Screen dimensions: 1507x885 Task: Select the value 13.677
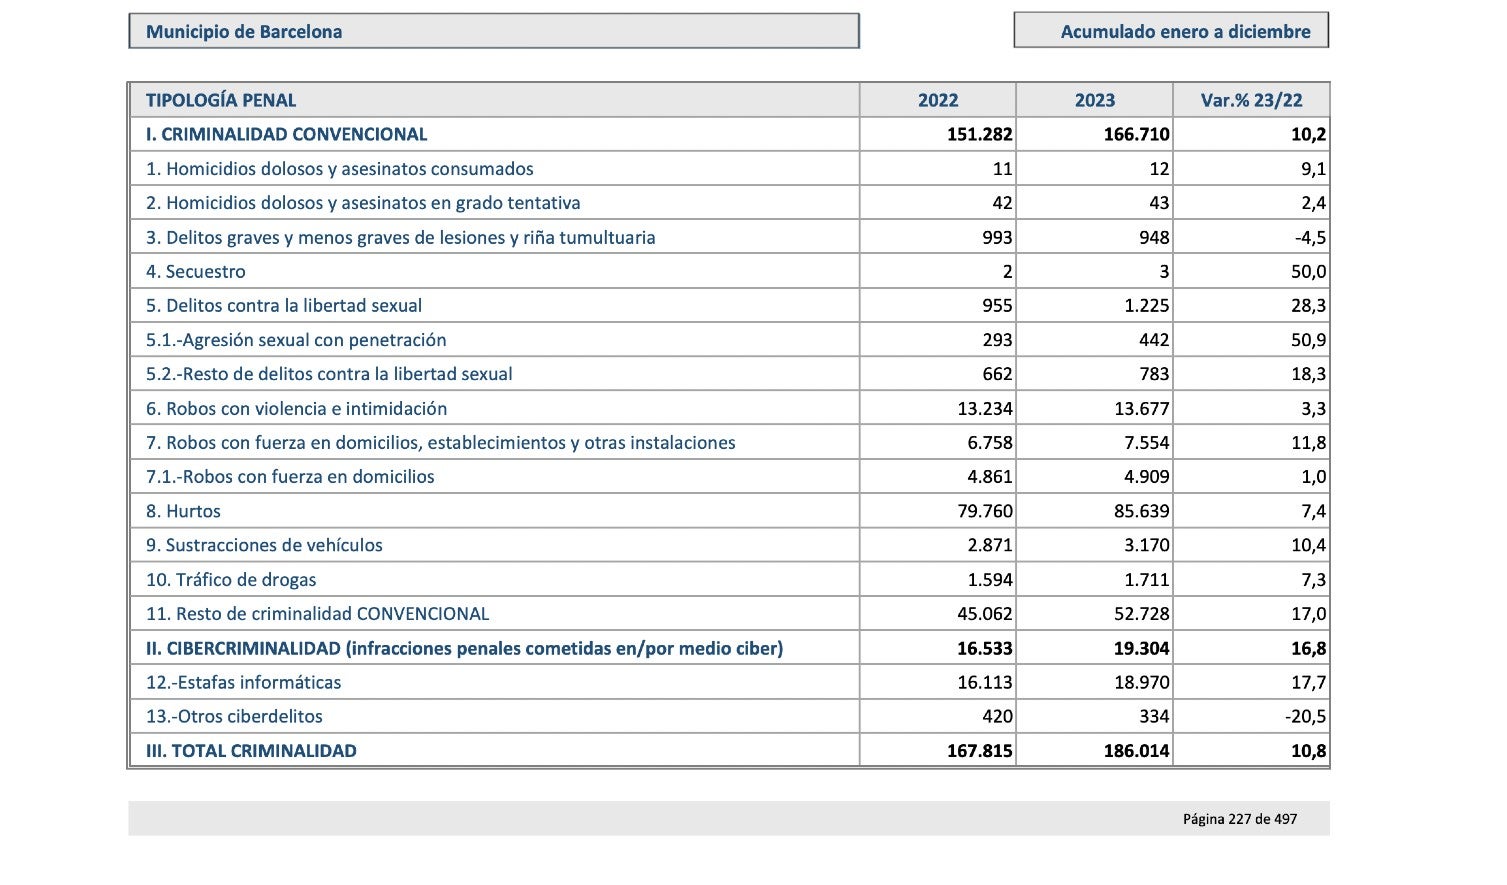(x=1142, y=408)
